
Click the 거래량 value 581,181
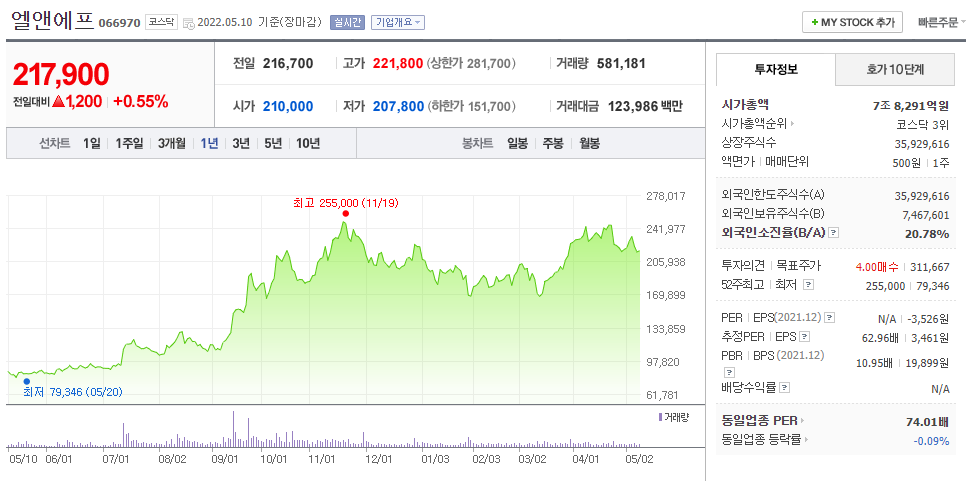click(621, 63)
